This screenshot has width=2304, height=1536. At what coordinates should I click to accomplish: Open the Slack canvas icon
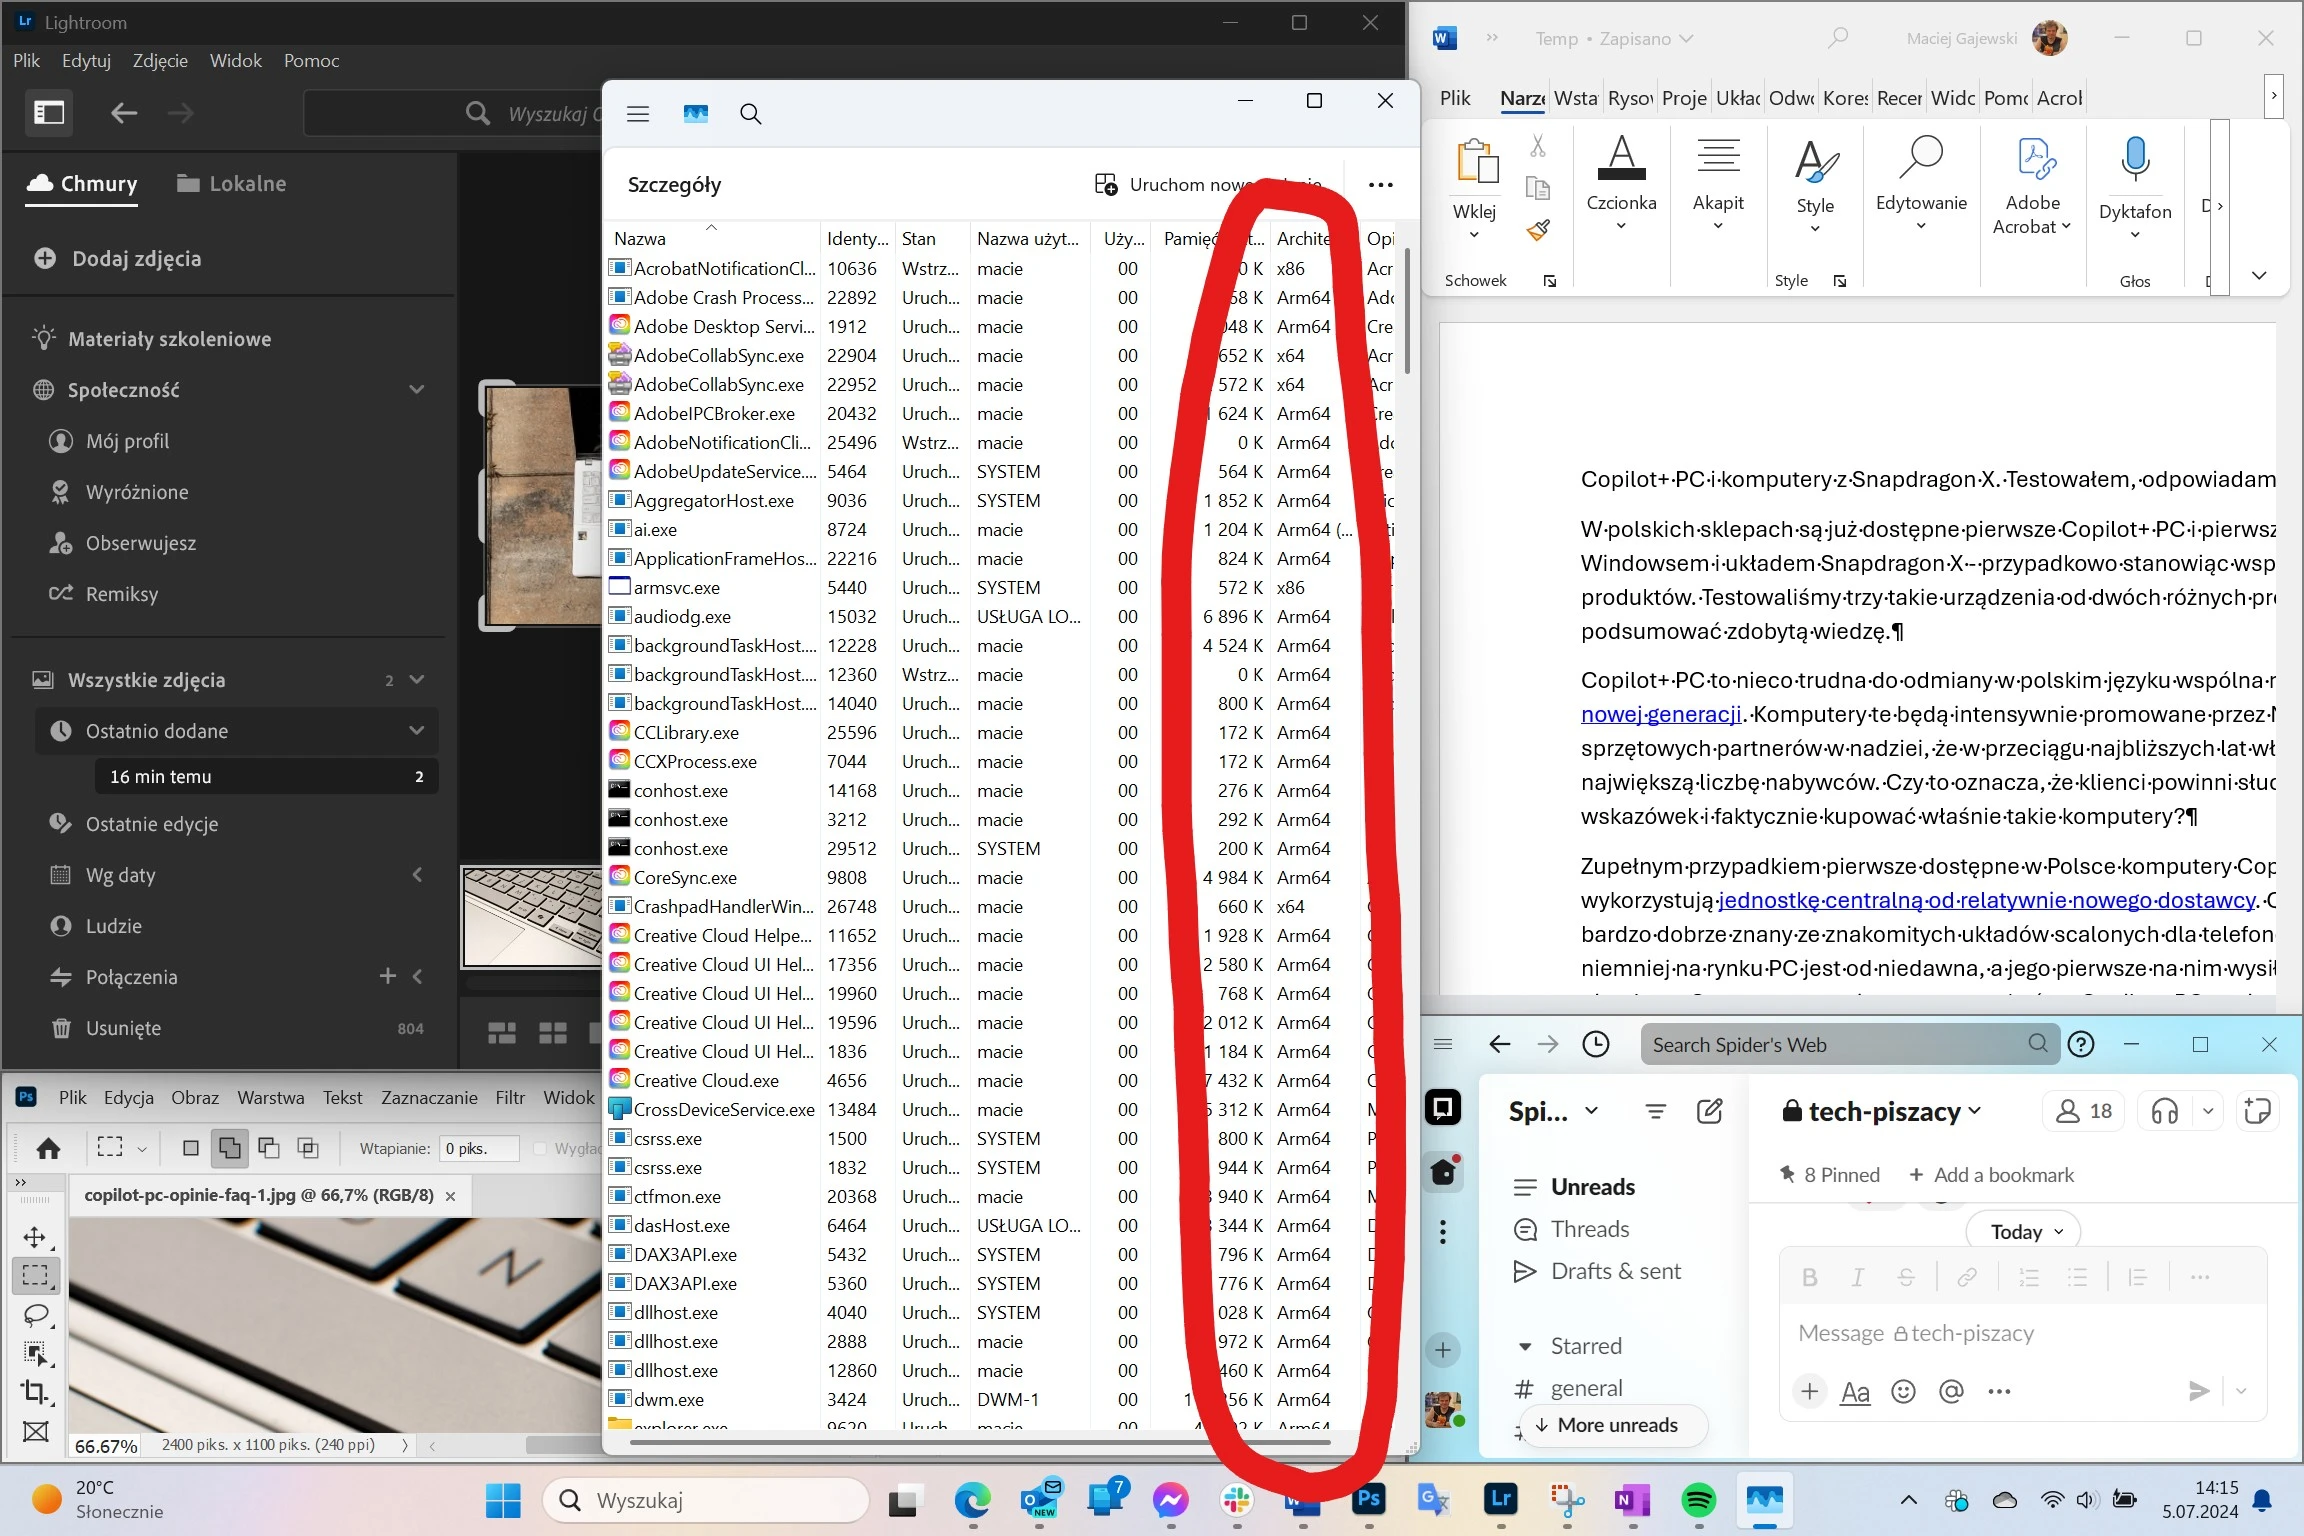point(2257,1111)
